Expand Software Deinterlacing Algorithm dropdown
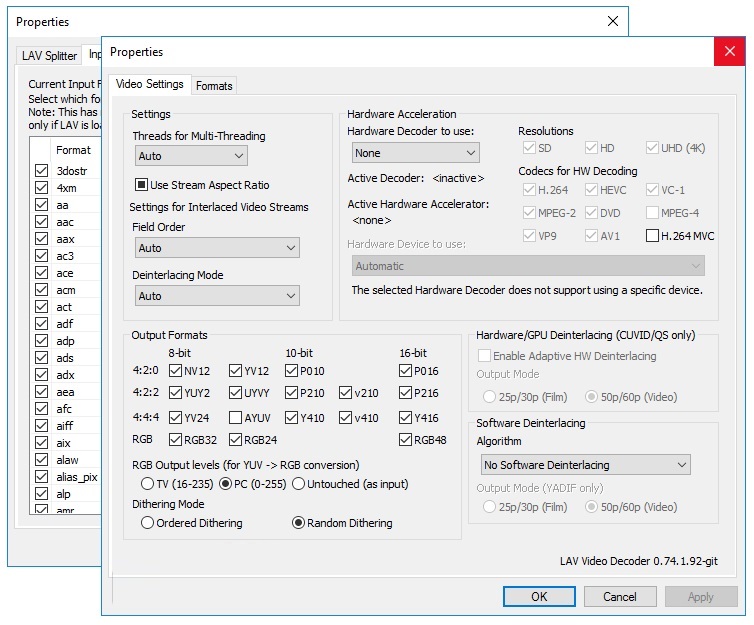The height and width of the screenshot is (625, 754). pos(584,465)
